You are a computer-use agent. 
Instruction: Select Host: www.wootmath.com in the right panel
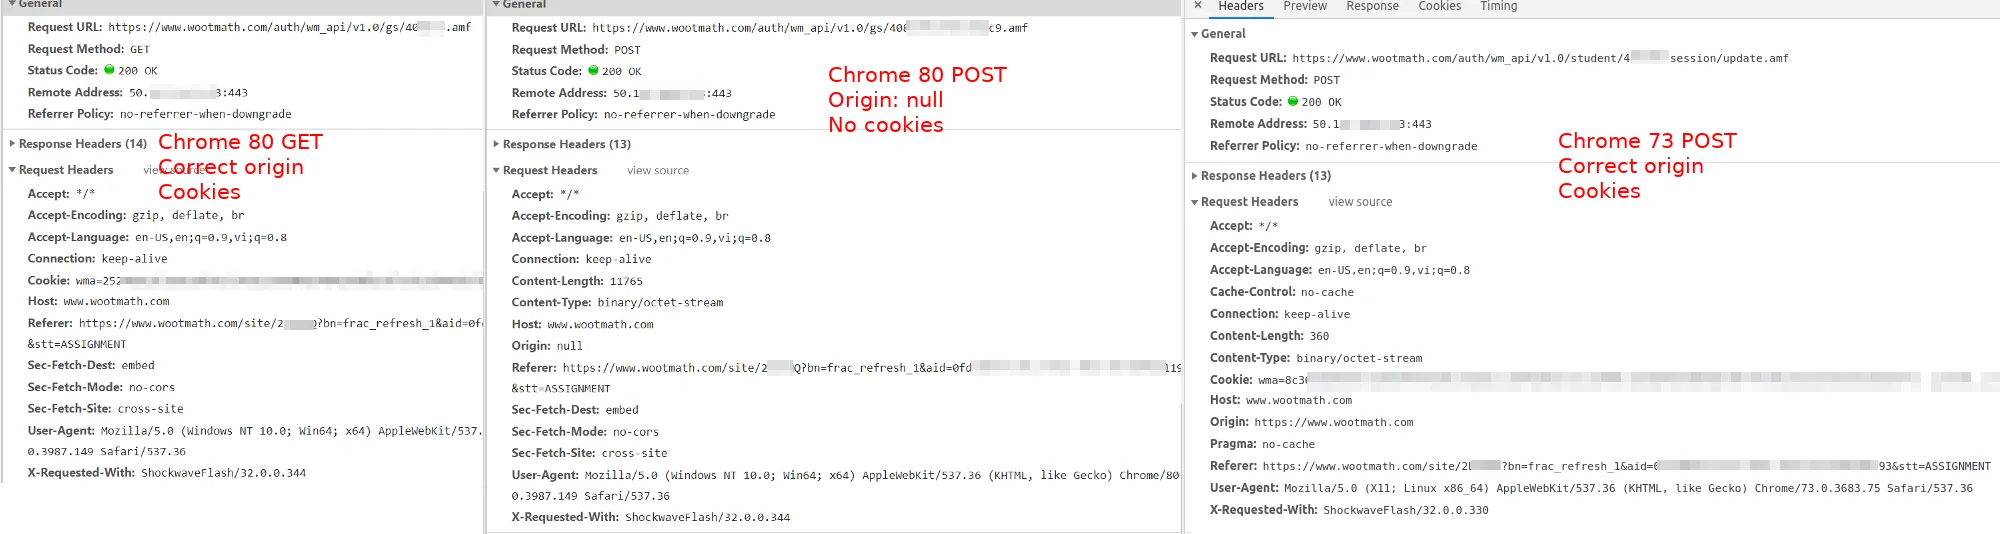point(1281,400)
